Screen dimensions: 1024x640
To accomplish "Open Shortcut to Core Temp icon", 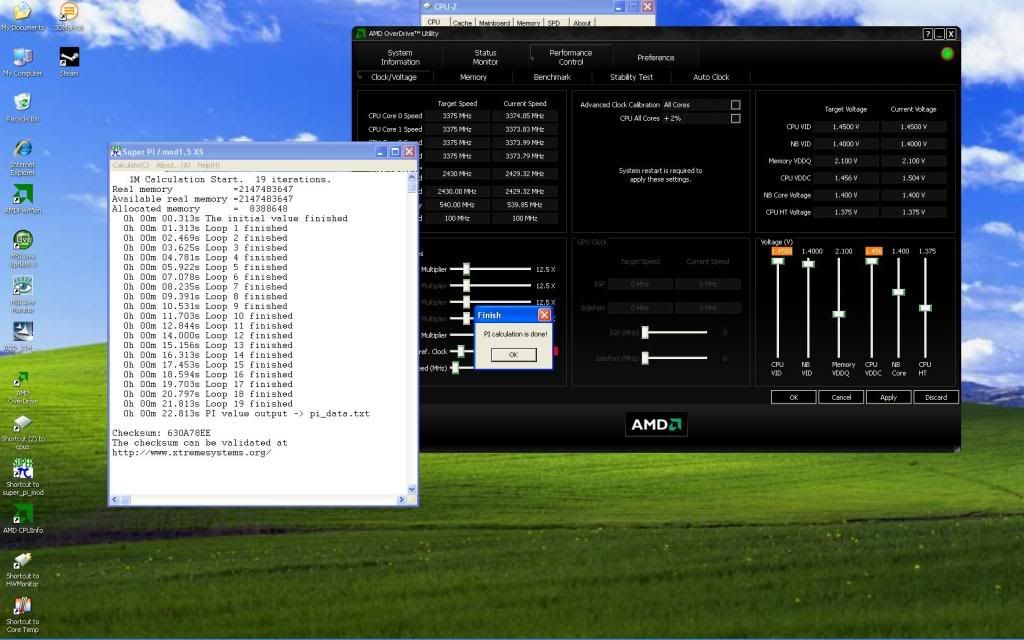I will click(x=22, y=615).
